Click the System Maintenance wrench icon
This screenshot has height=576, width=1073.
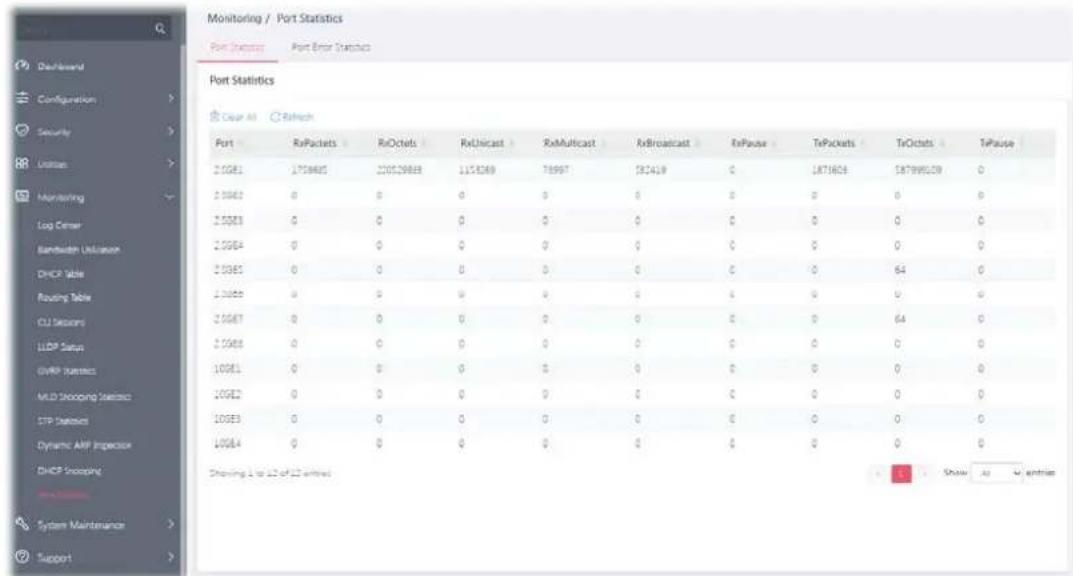23,525
